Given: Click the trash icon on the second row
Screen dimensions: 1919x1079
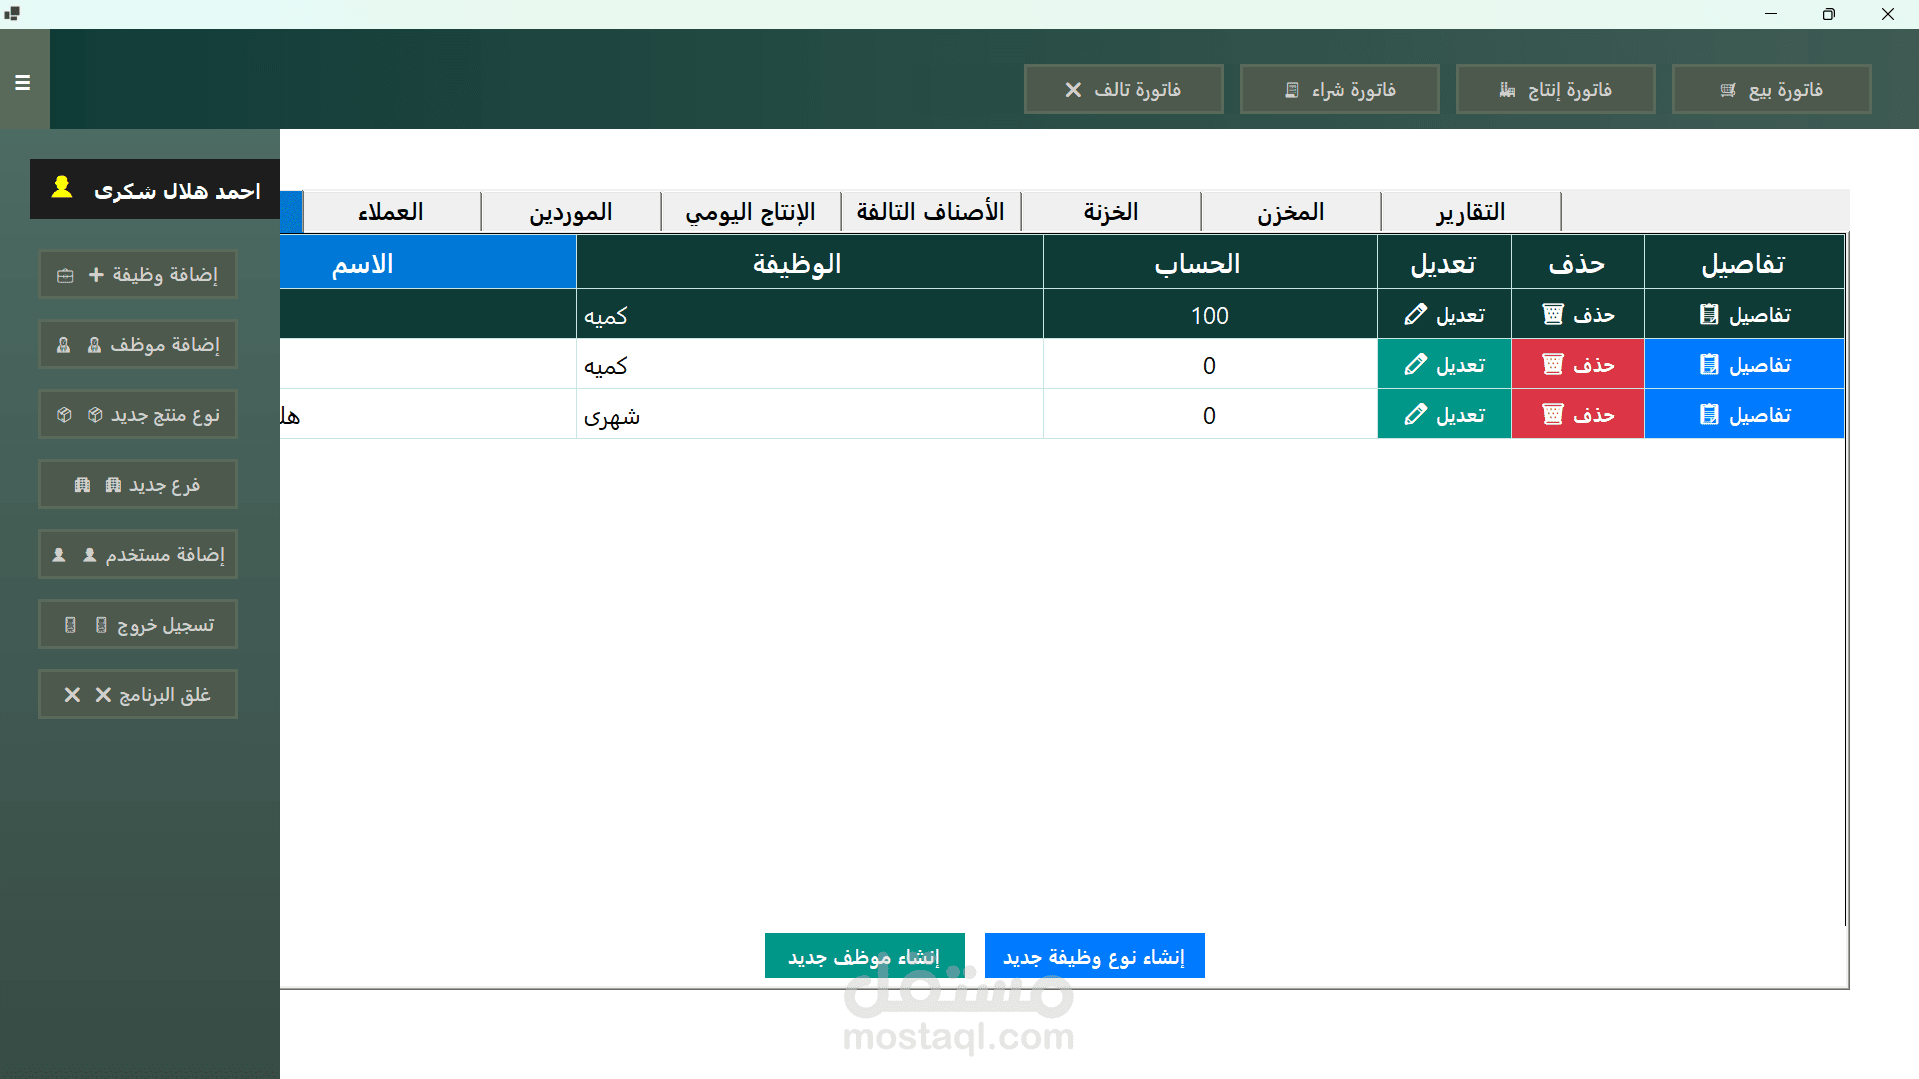Looking at the screenshot, I should [x=1553, y=364].
